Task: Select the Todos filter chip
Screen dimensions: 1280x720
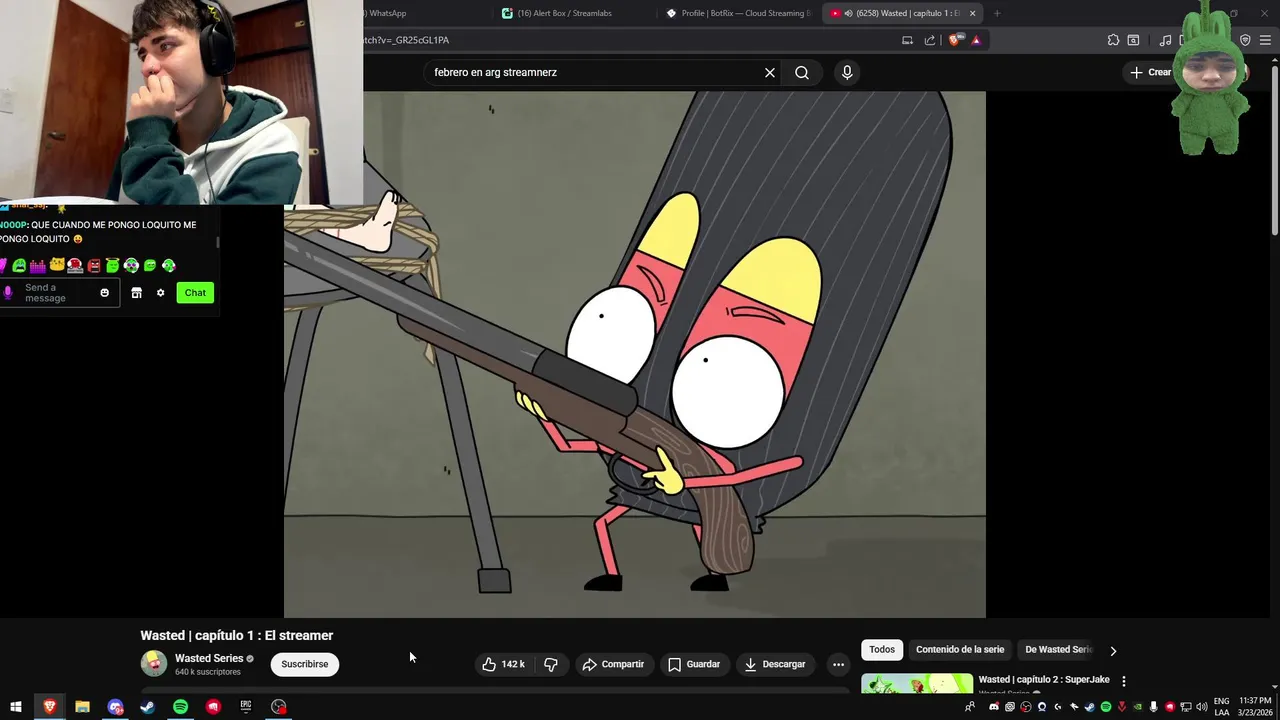Action: [882, 650]
